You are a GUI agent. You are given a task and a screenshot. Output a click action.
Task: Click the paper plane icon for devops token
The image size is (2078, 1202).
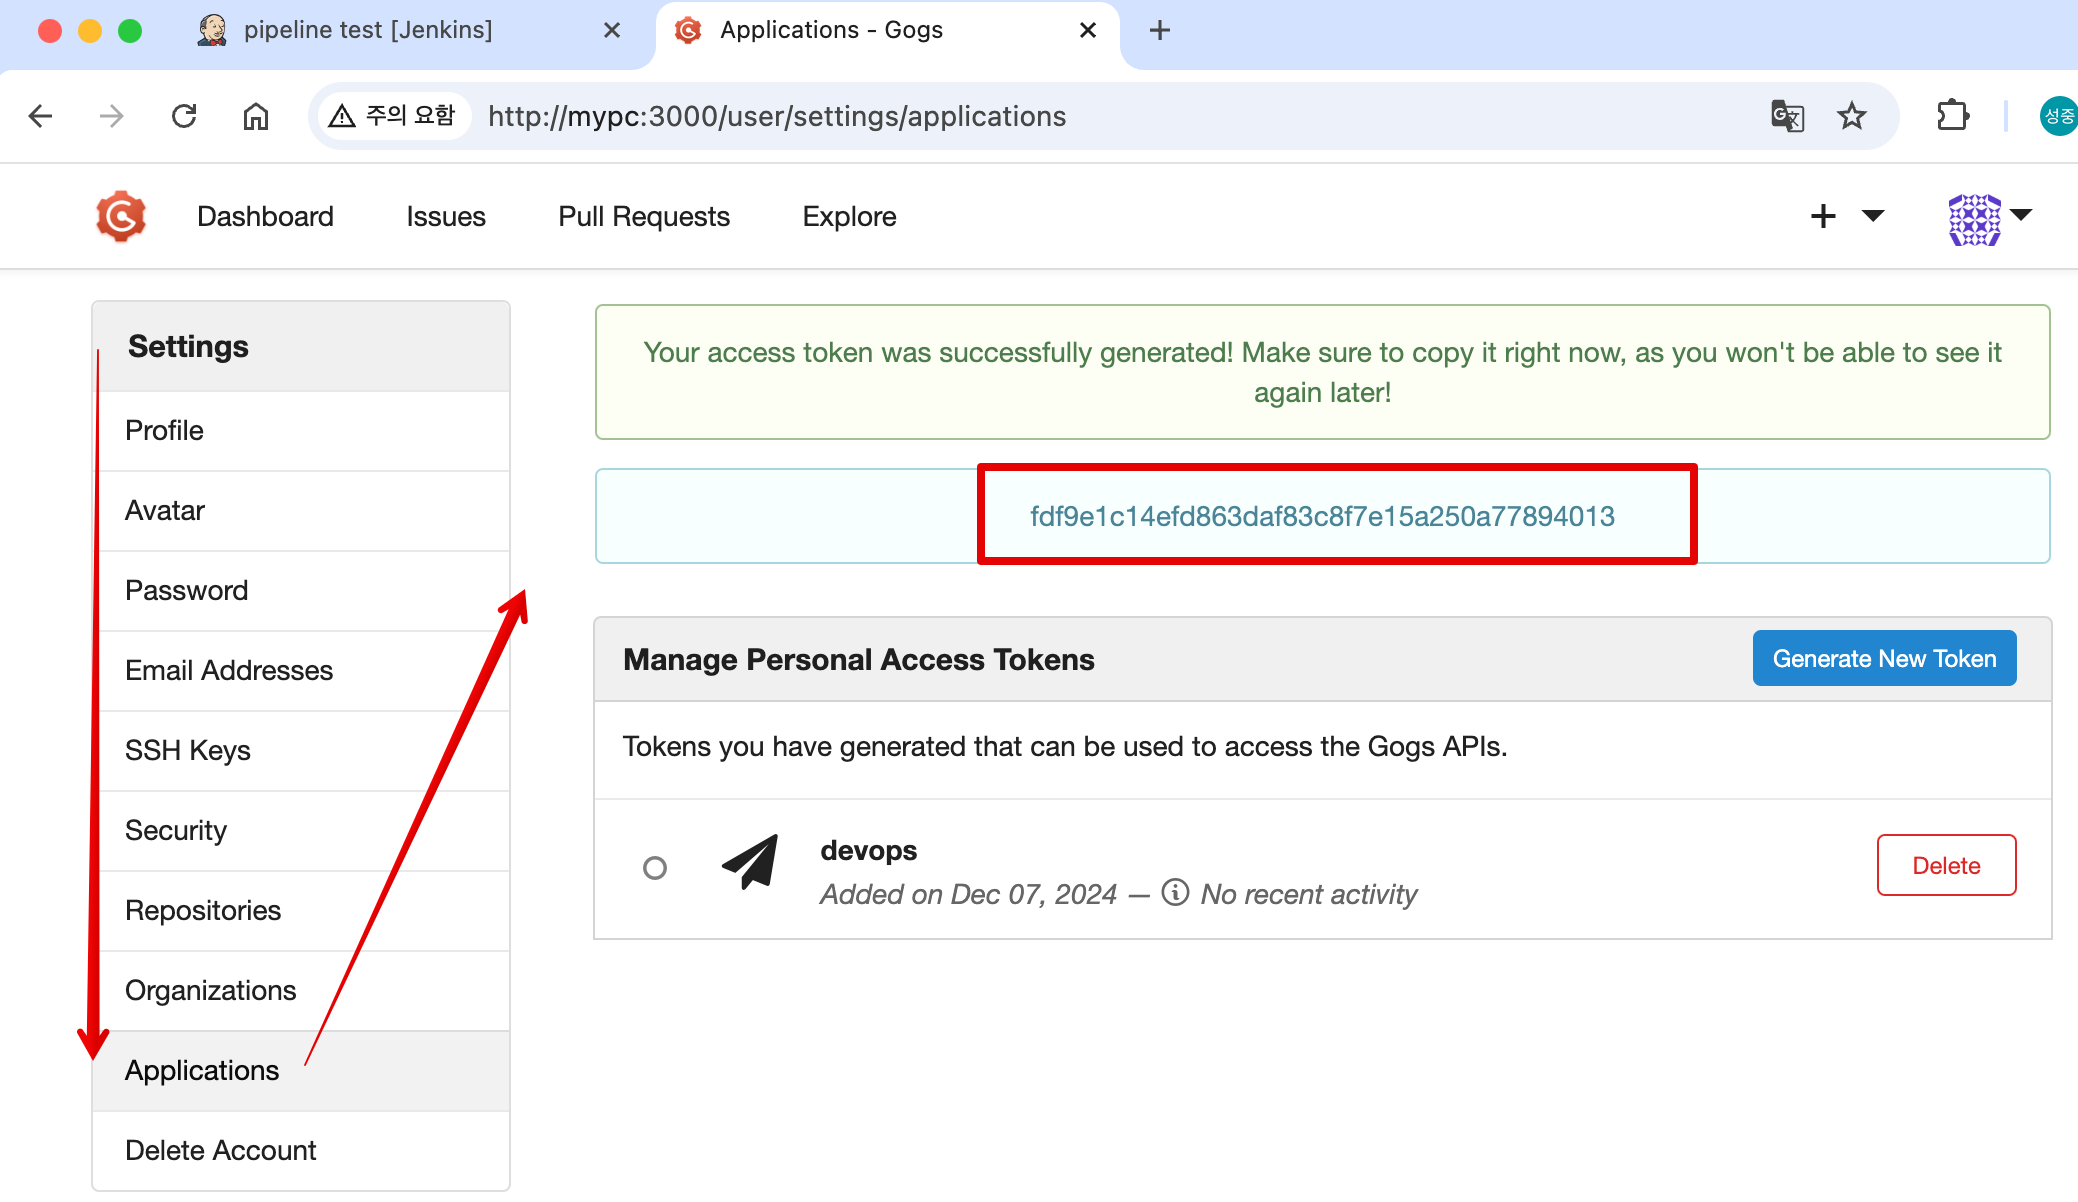pyautogui.click(x=750, y=861)
